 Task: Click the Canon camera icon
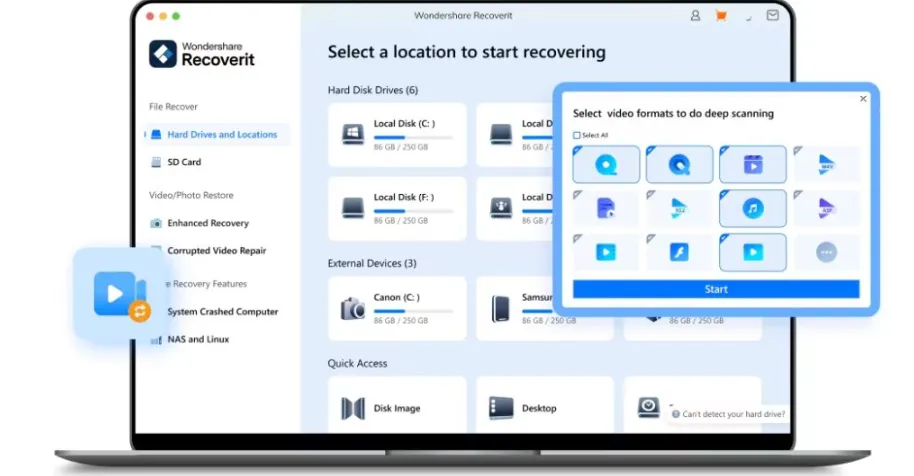(353, 309)
